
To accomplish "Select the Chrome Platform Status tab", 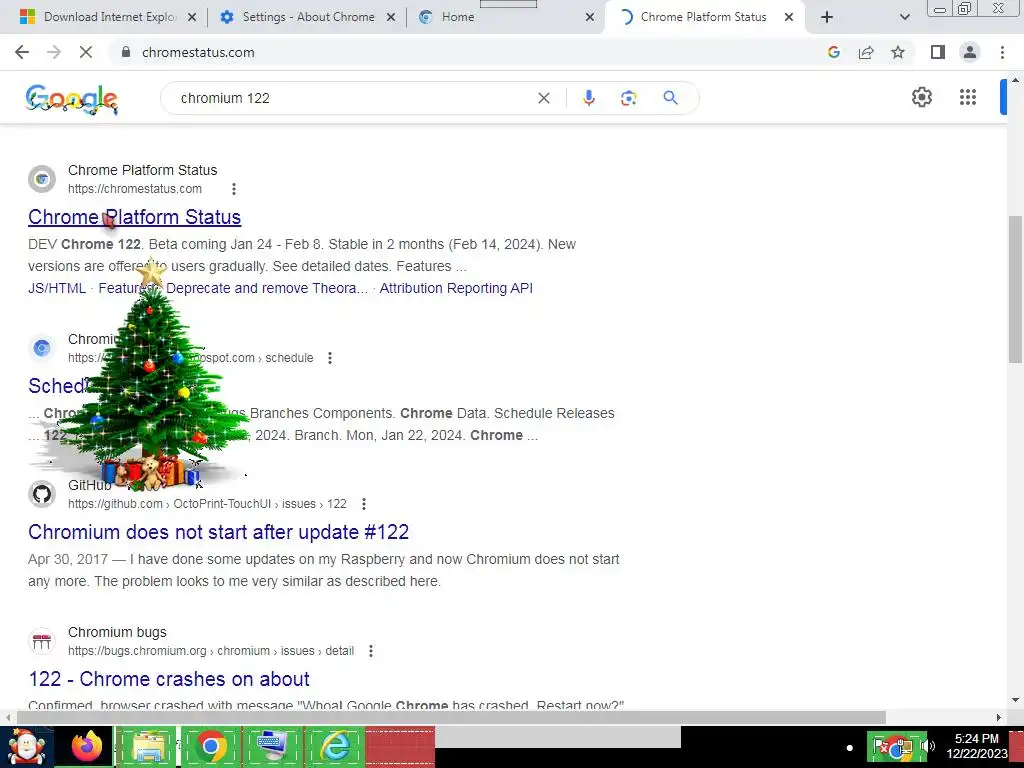I will 703,17.
